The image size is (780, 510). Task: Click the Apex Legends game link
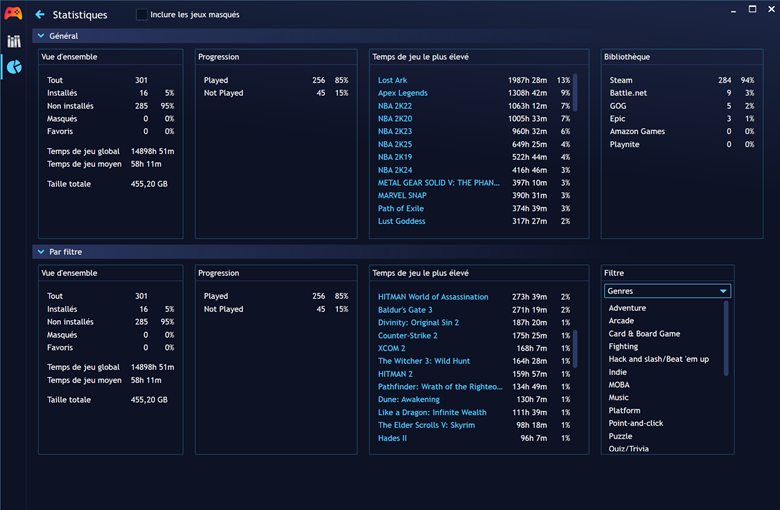[x=402, y=93]
